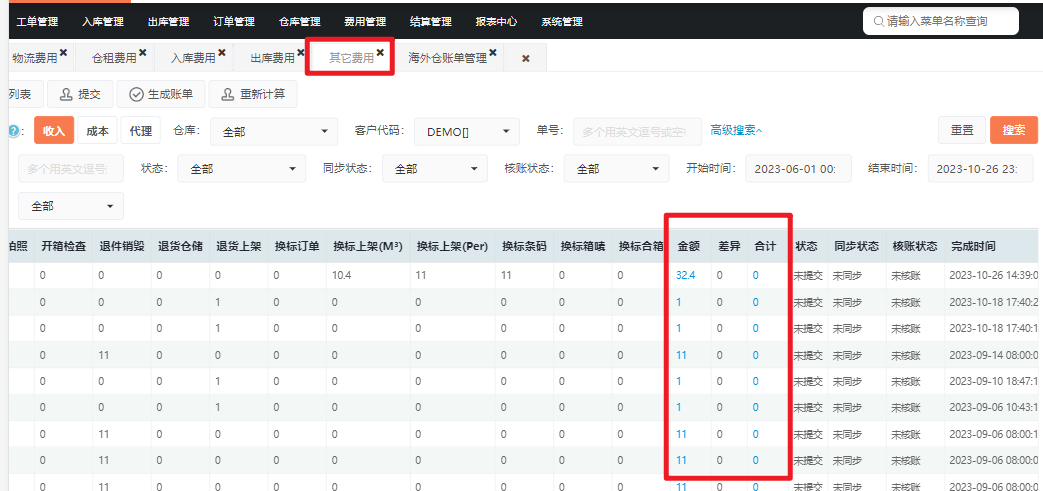Open the 32.4 amount link
This screenshot has height=491, width=1043.
pos(685,275)
